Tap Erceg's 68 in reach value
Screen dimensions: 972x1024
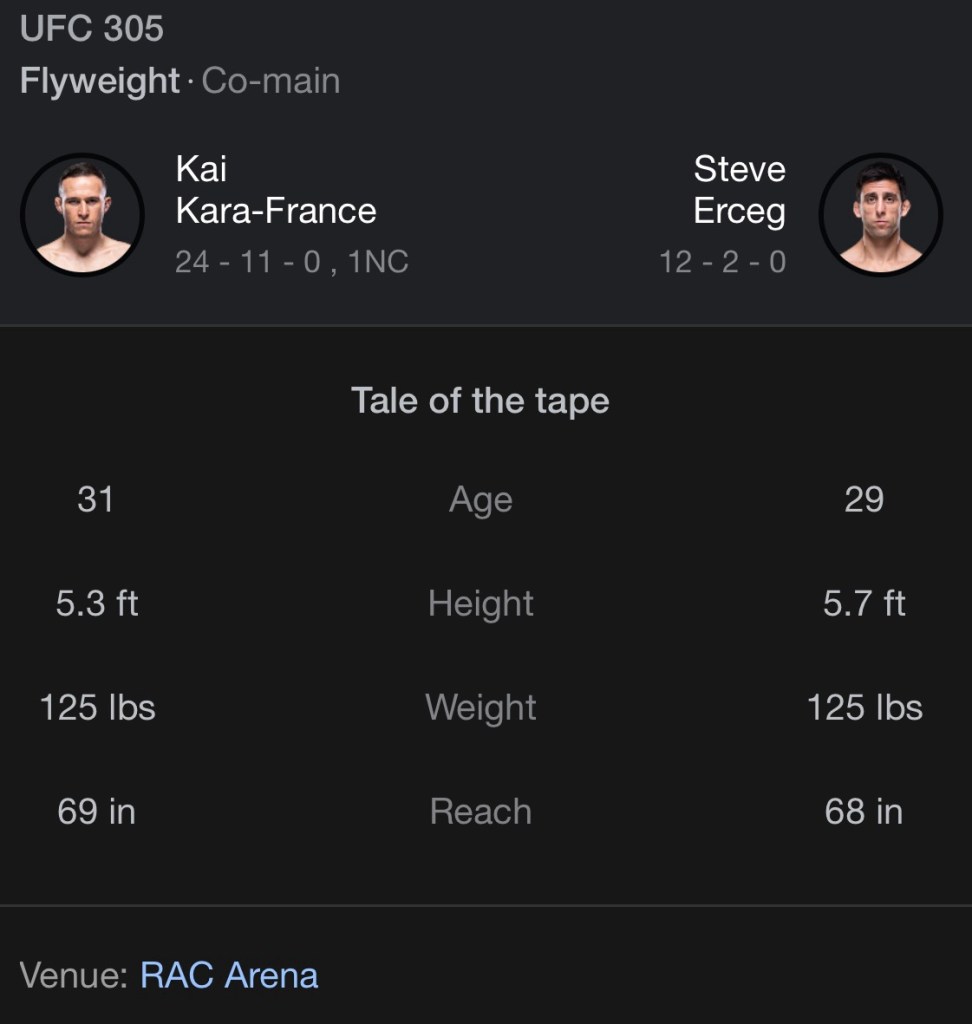(863, 811)
